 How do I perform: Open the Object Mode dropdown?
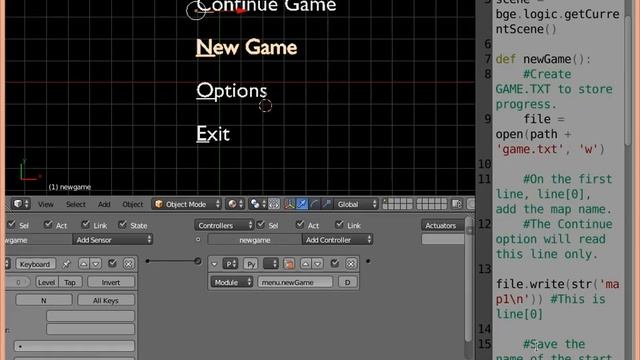187,204
